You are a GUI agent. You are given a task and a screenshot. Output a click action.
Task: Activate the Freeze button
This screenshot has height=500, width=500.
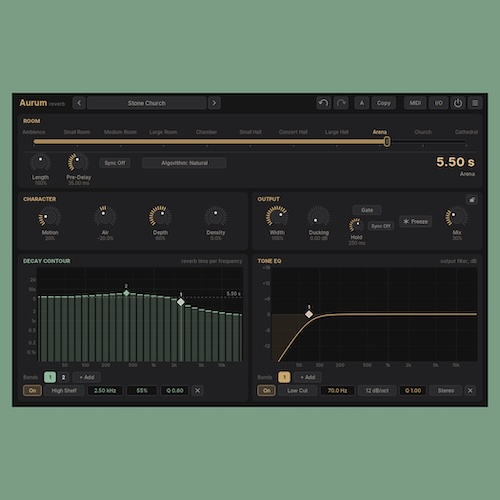[x=415, y=221]
